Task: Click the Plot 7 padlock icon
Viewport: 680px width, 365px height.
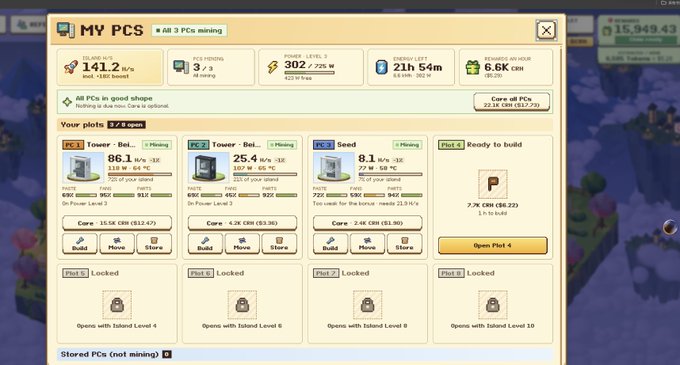Action: 368,305
